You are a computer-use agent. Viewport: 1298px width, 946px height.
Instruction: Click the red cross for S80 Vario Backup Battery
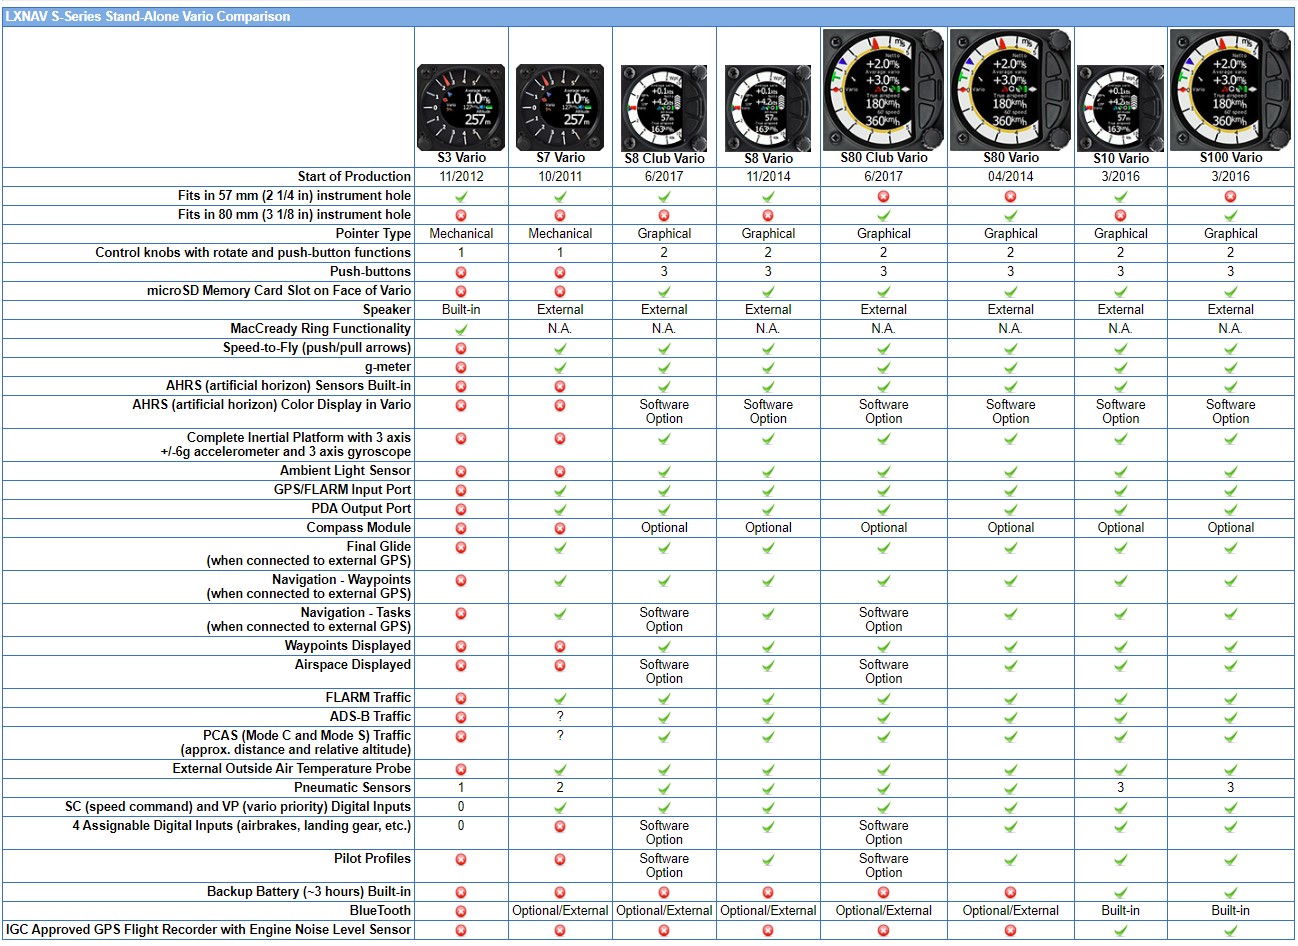[x=1010, y=892]
